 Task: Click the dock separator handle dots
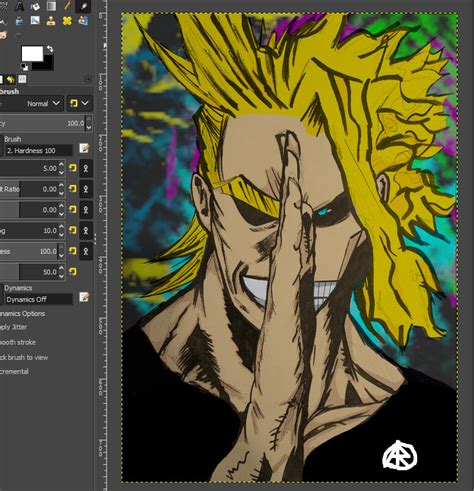[x=95, y=239]
